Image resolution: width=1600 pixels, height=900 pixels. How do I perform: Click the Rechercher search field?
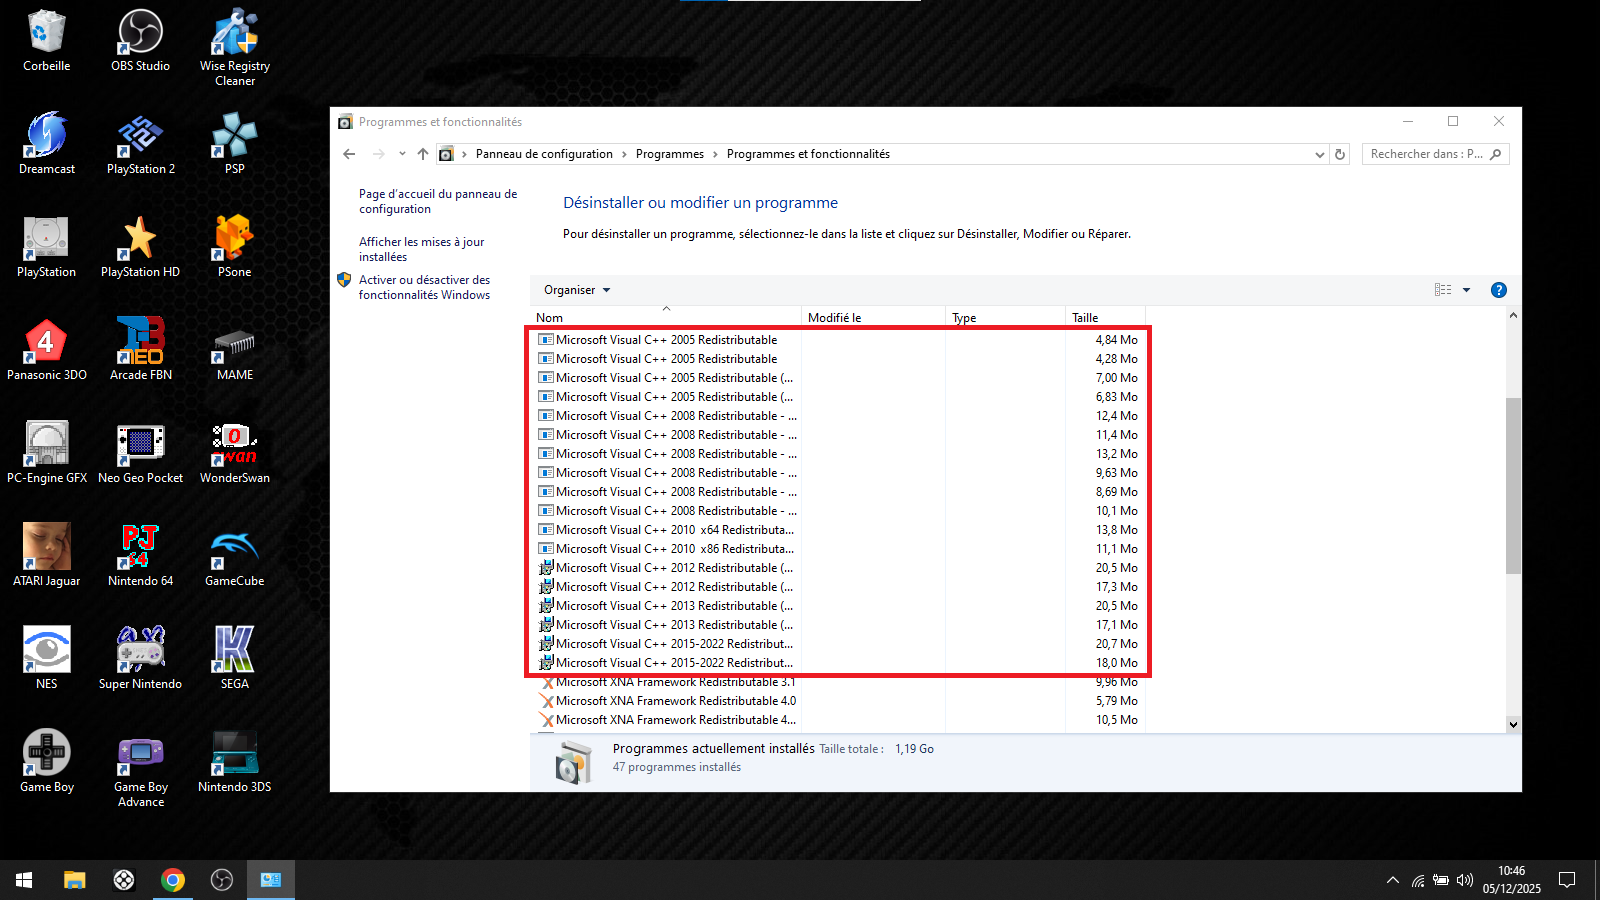click(x=1425, y=154)
